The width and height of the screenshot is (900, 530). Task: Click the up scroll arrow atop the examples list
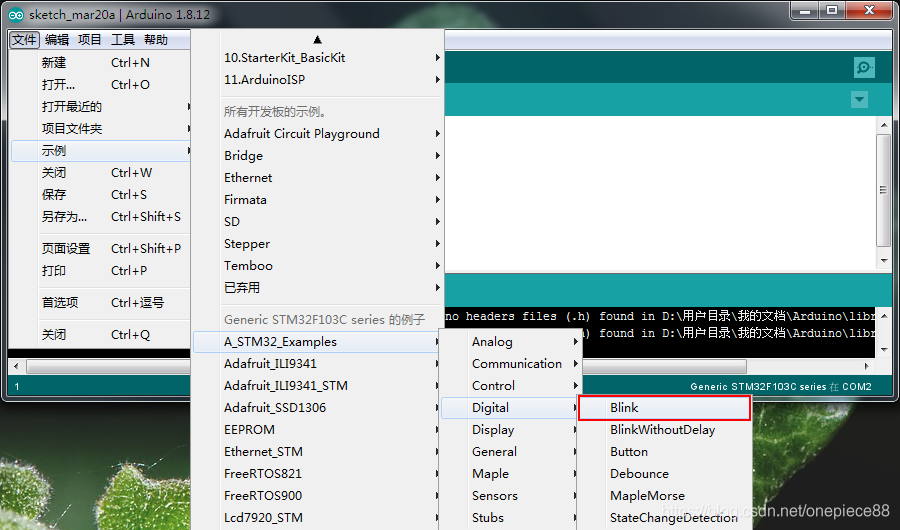point(317,40)
